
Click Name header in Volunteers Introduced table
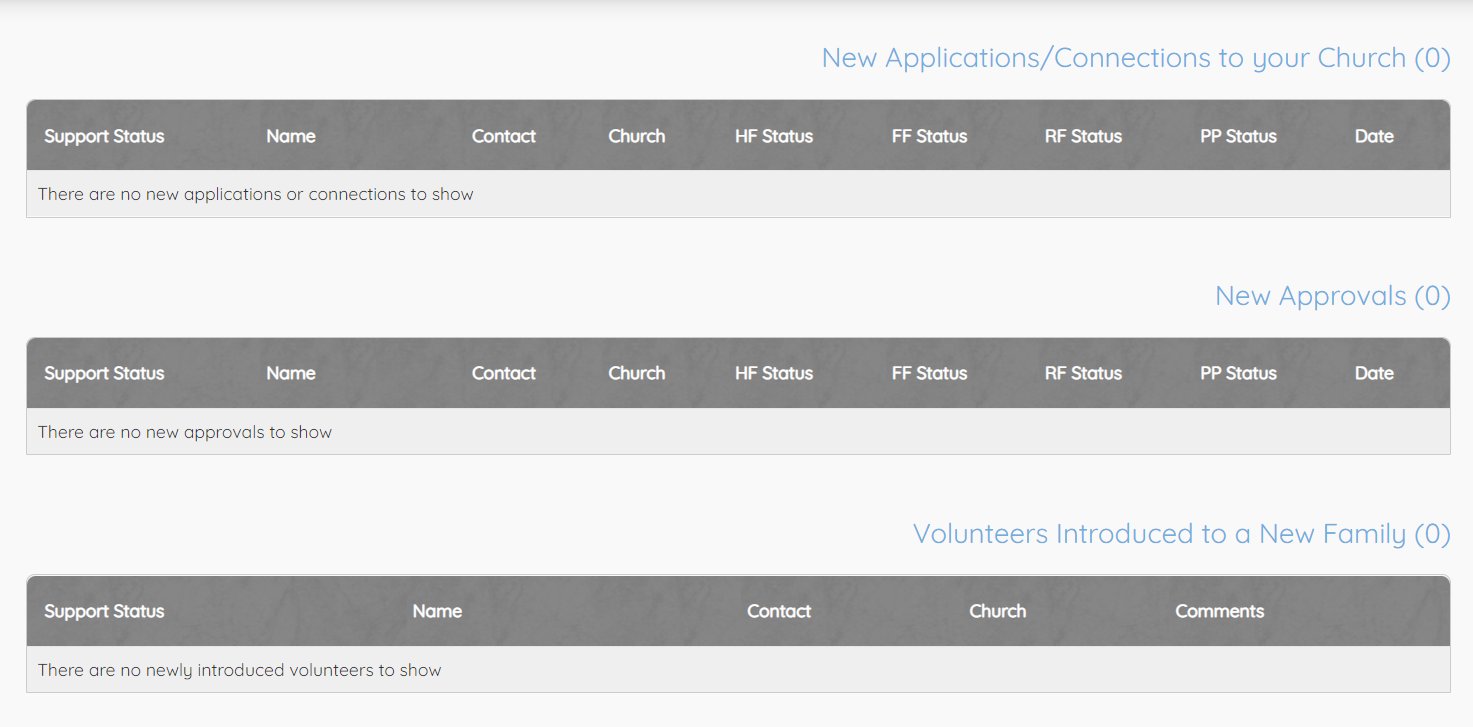click(437, 611)
